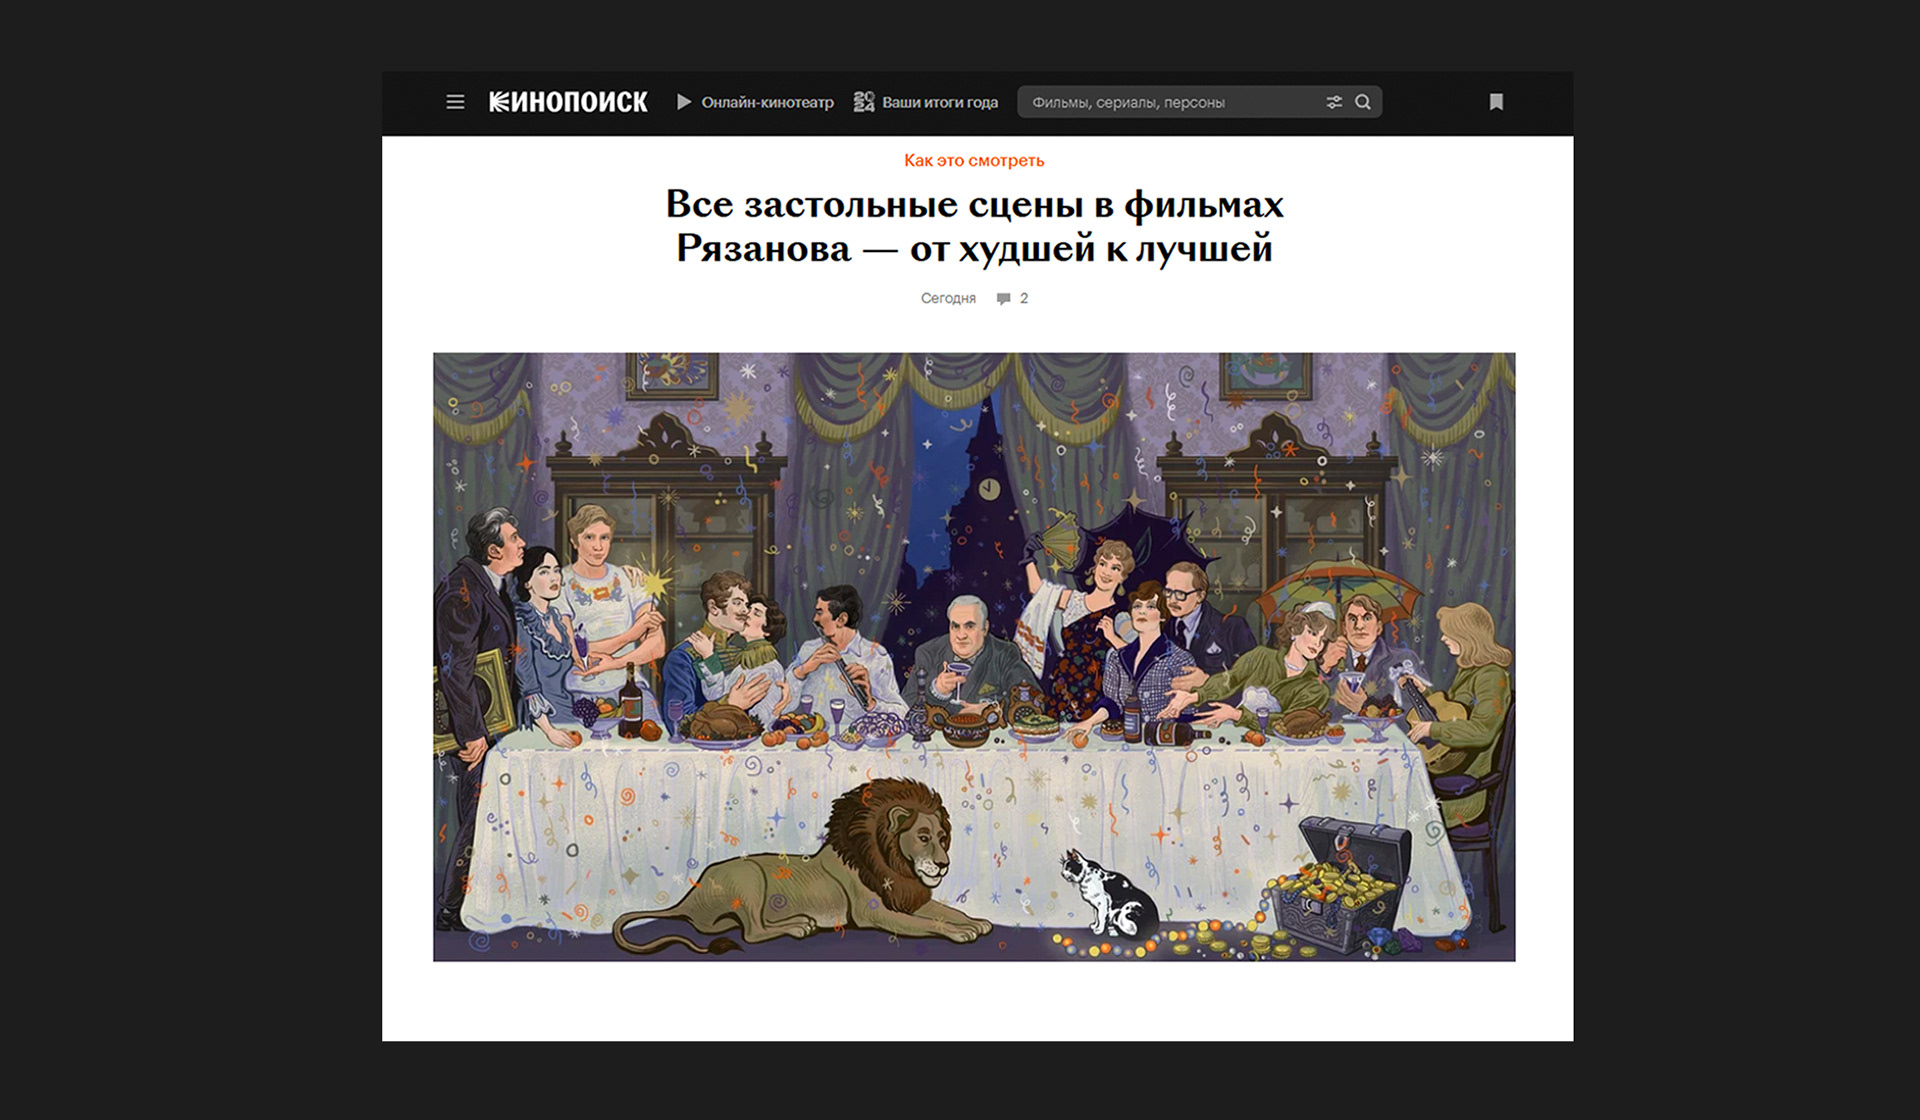Click the comment count 2
Image resolution: width=1920 pixels, height=1120 pixels.
tap(1024, 298)
